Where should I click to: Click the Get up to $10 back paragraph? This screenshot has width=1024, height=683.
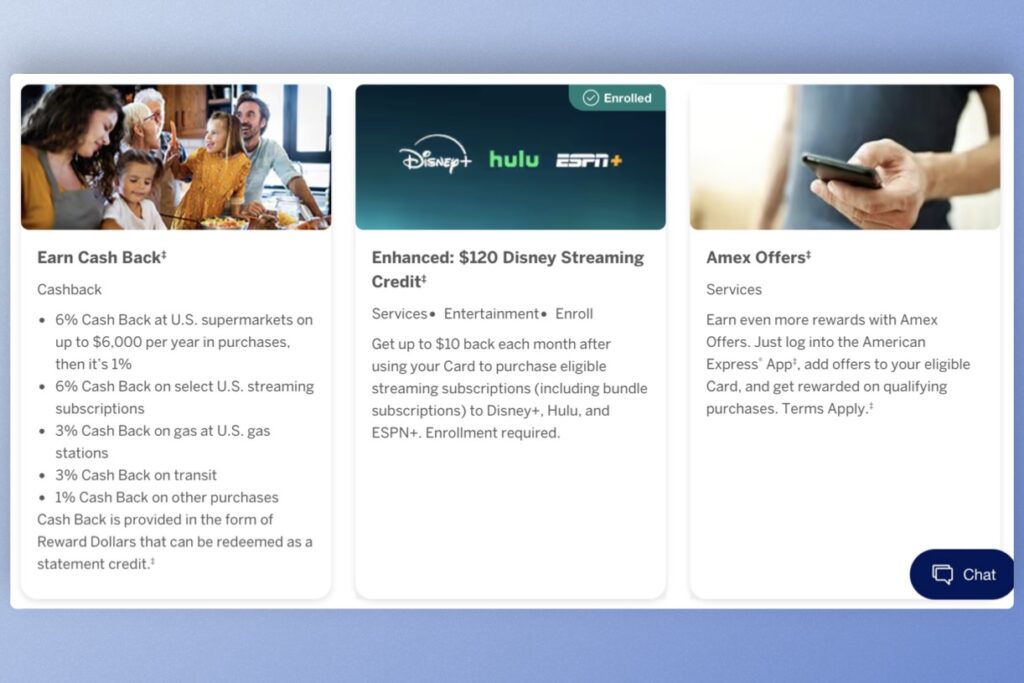click(x=509, y=388)
